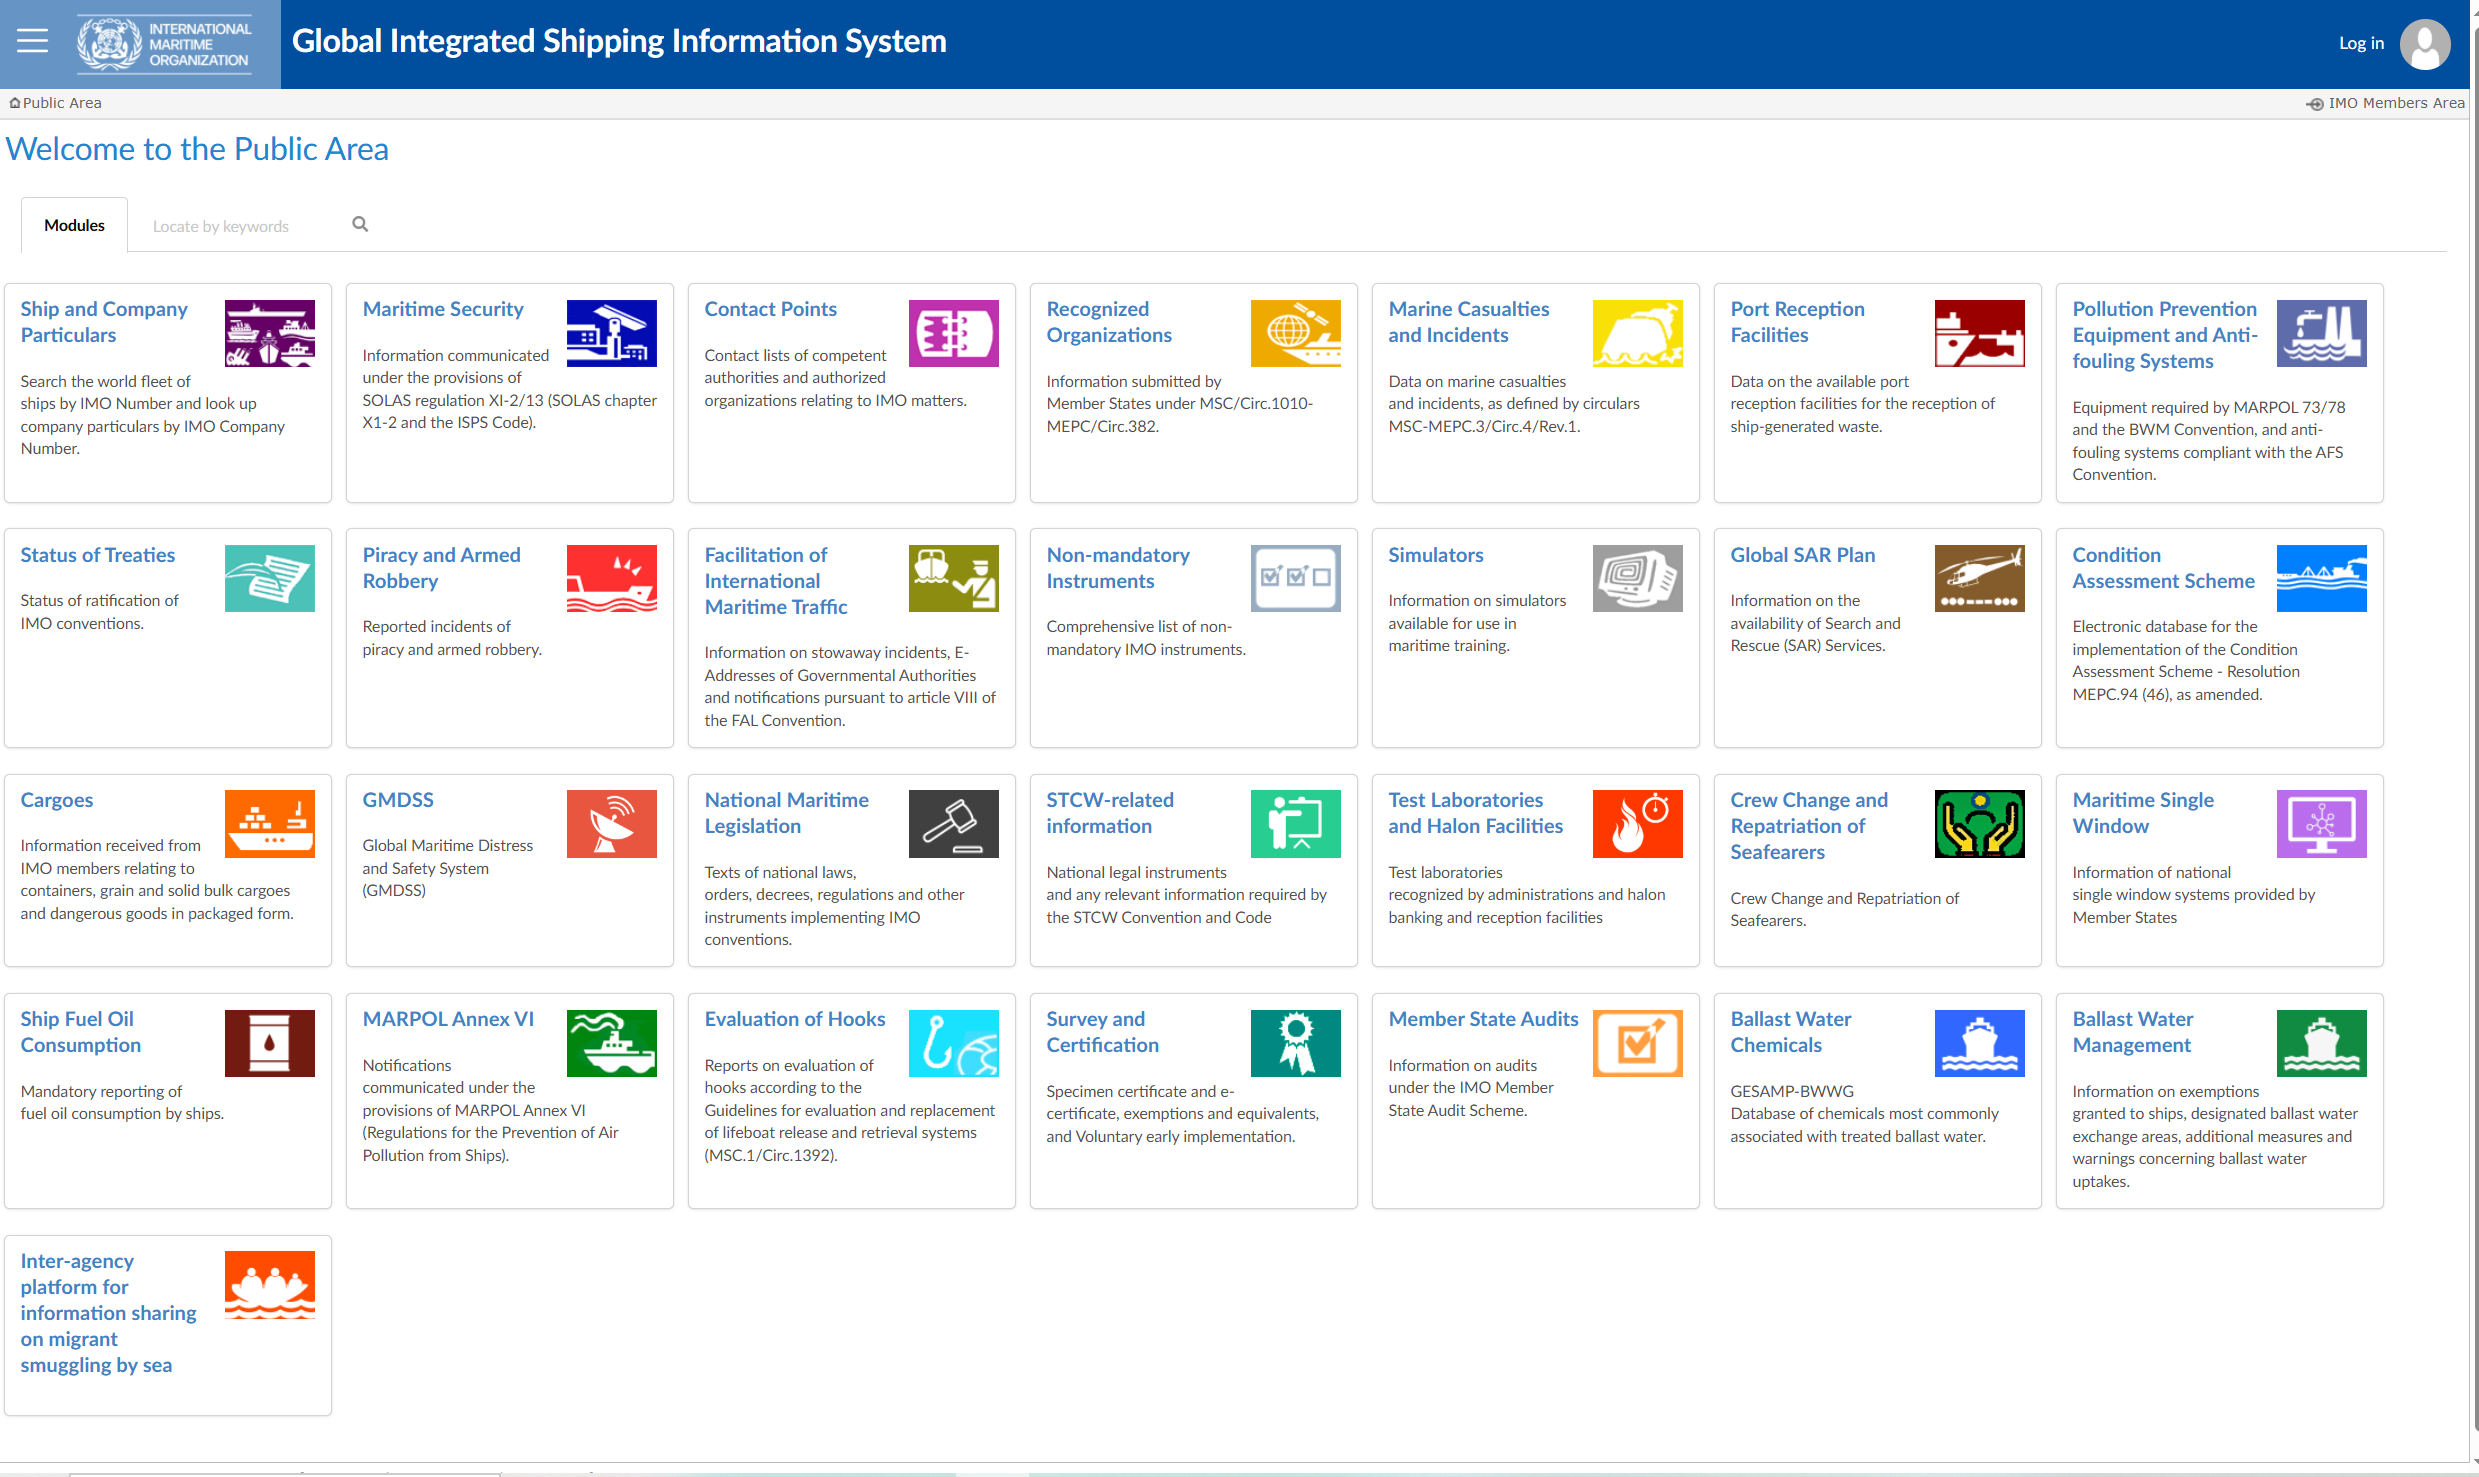Open the Status of Treaties module

click(x=97, y=555)
